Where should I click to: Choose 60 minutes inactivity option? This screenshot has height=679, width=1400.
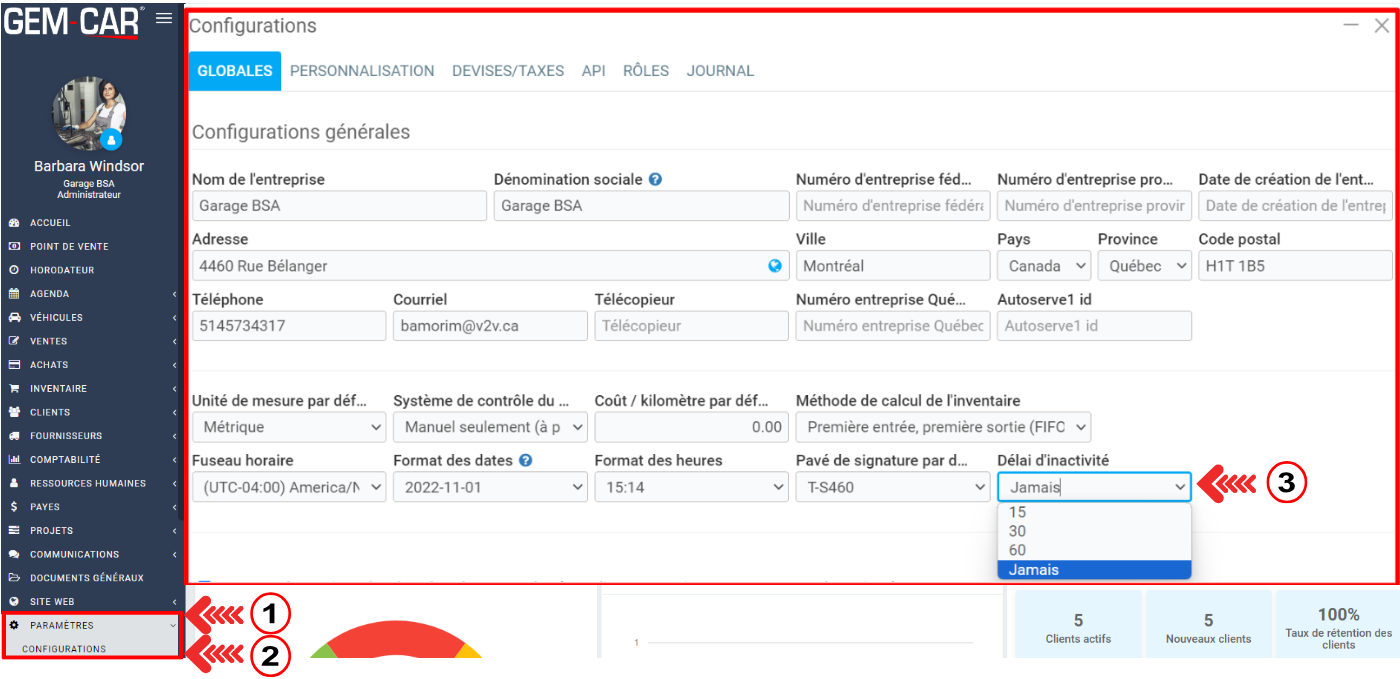point(1018,550)
